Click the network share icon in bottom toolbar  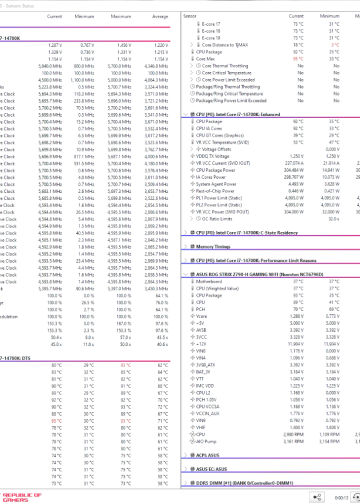(317, 497)
